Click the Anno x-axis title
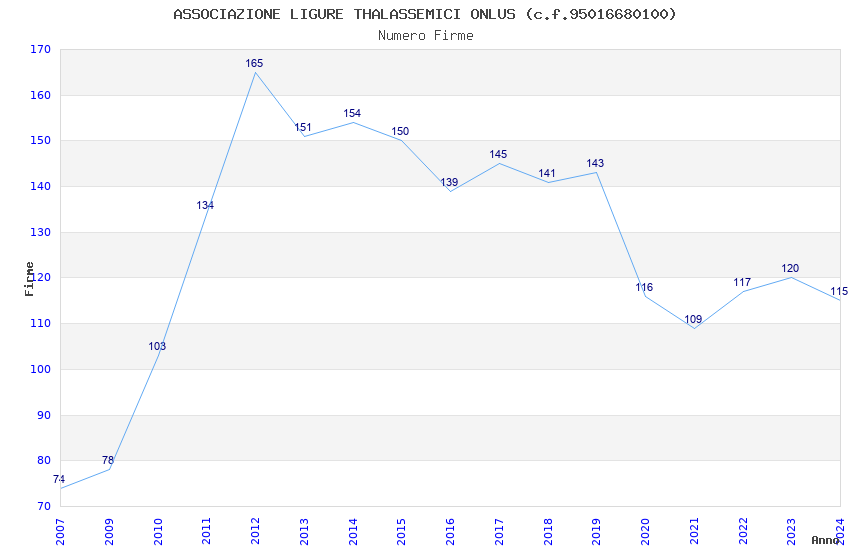Screen dimensions: 850x550 click(825, 540)
